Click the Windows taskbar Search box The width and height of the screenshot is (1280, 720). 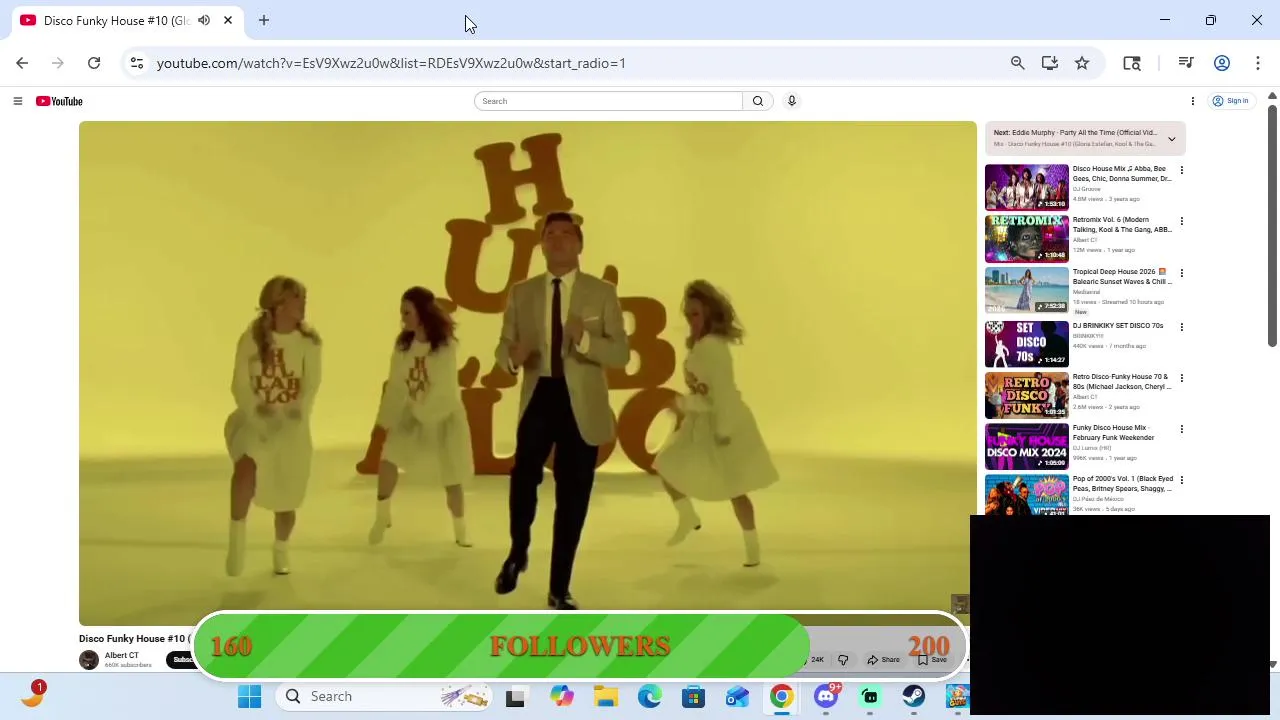[x=383, y=696]
